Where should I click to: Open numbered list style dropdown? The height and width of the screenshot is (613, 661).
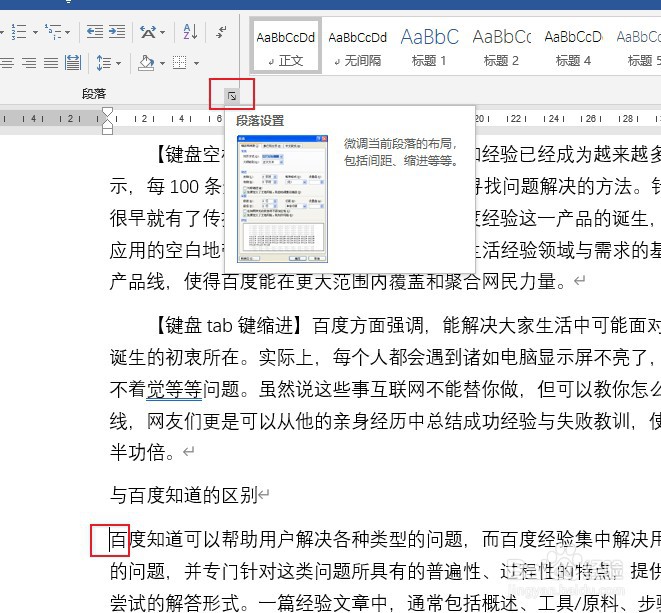[x=35, y=32]
